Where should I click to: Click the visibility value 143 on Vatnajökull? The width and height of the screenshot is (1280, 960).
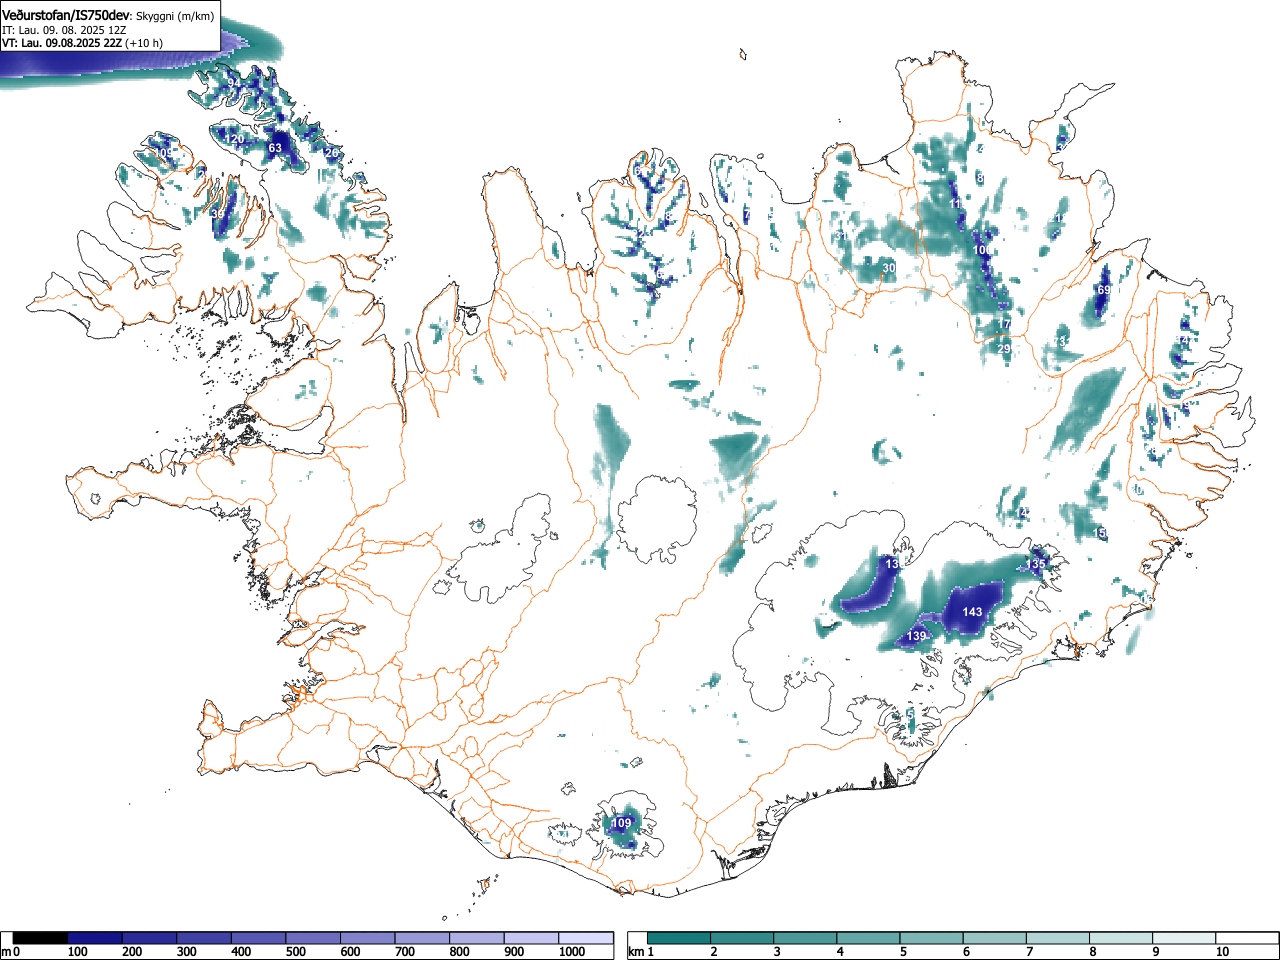tap(972, 612)
